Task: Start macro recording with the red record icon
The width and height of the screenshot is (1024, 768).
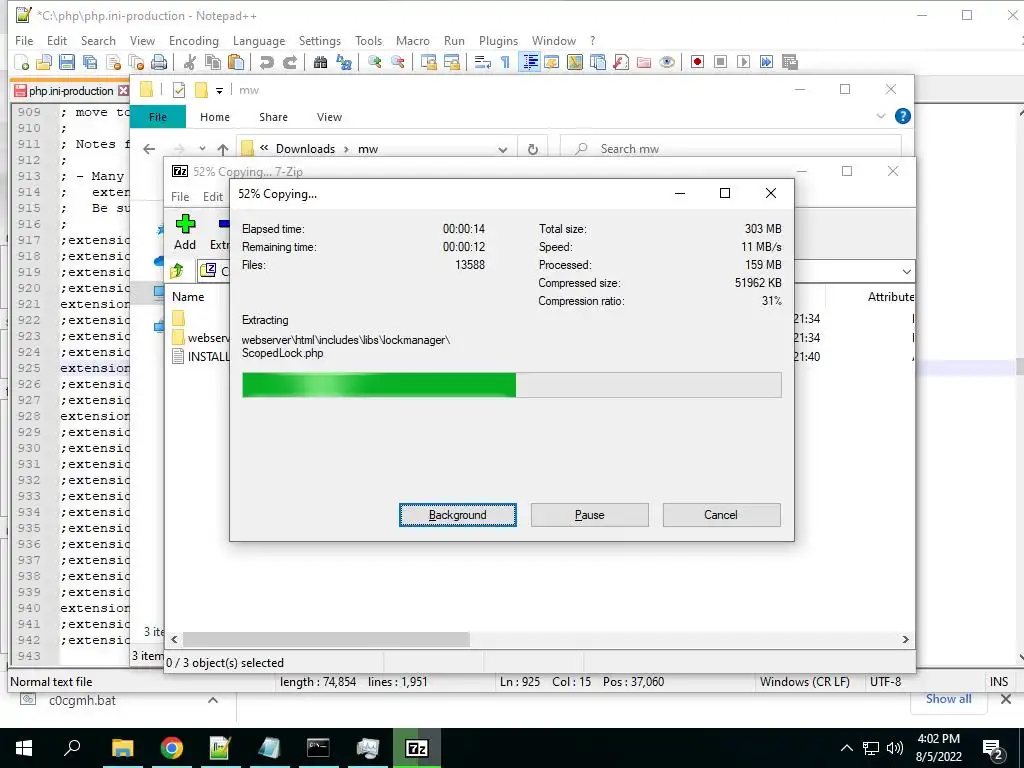Action: click(x=697, y=62)
